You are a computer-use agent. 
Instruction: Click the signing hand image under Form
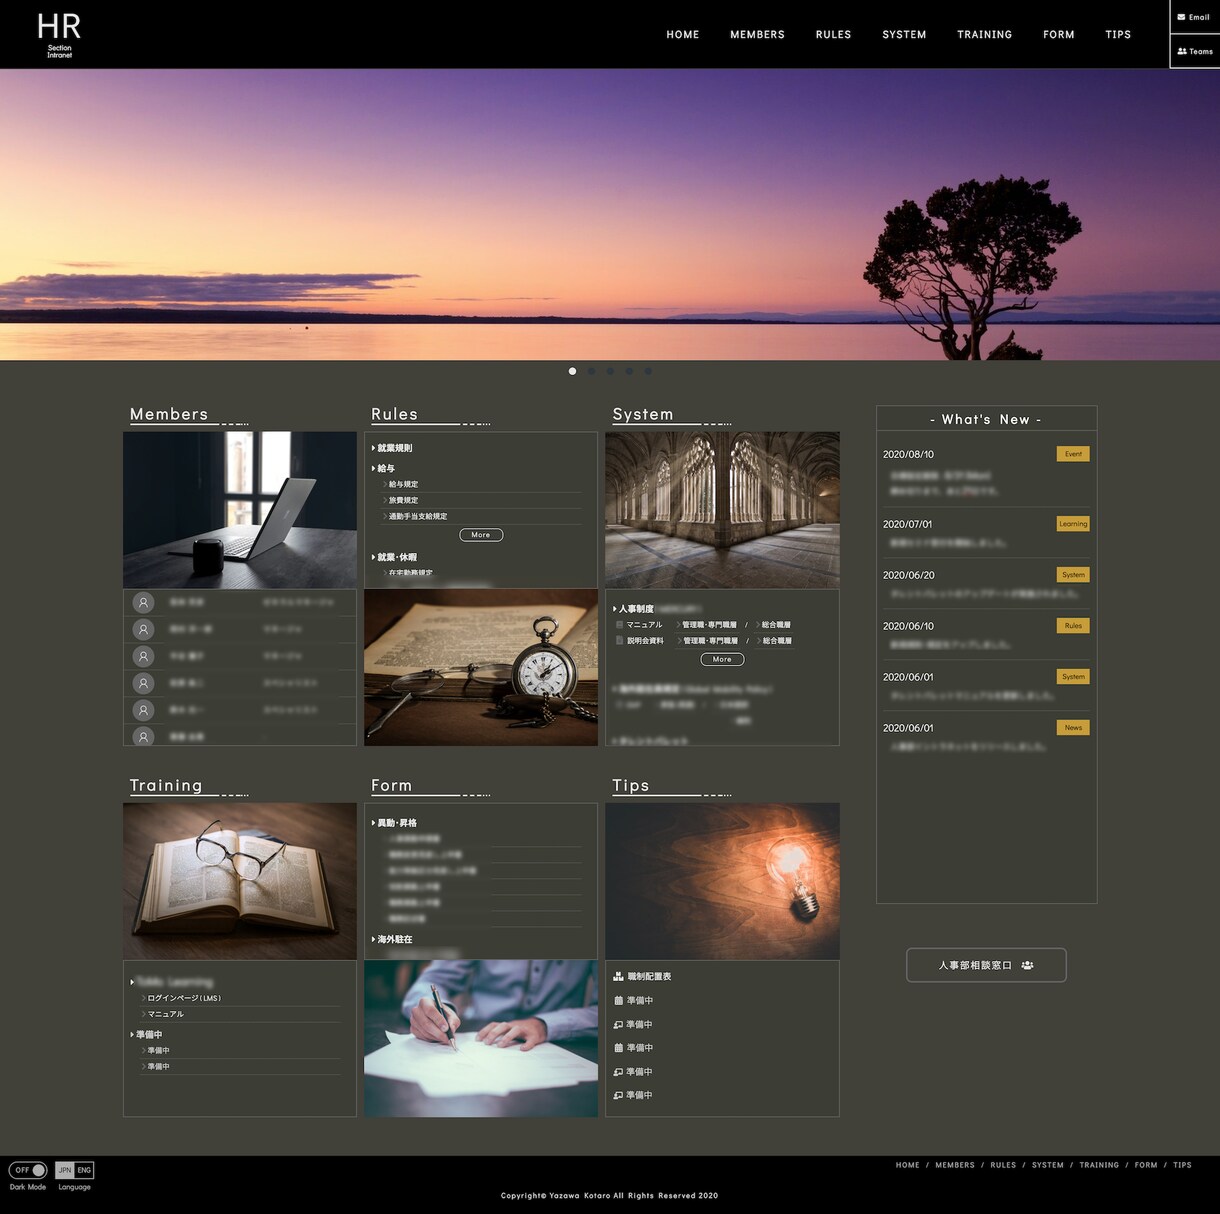[x=481, y=1038]
